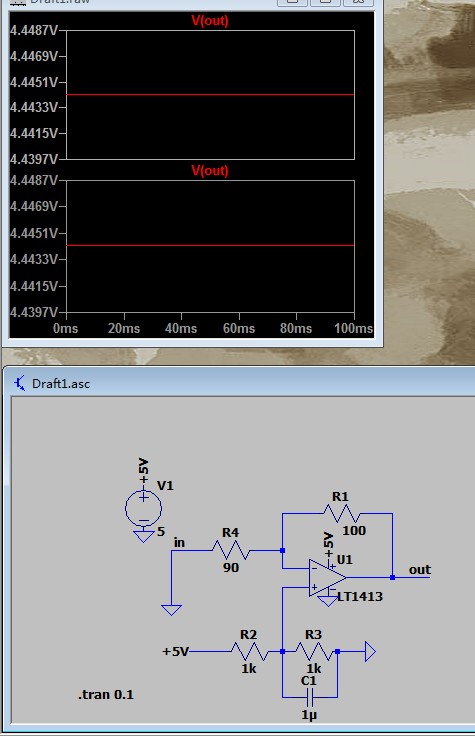Click the 20ms time axis label
Image resolution: width=475 pixels, height=736 pixels.
124,328
